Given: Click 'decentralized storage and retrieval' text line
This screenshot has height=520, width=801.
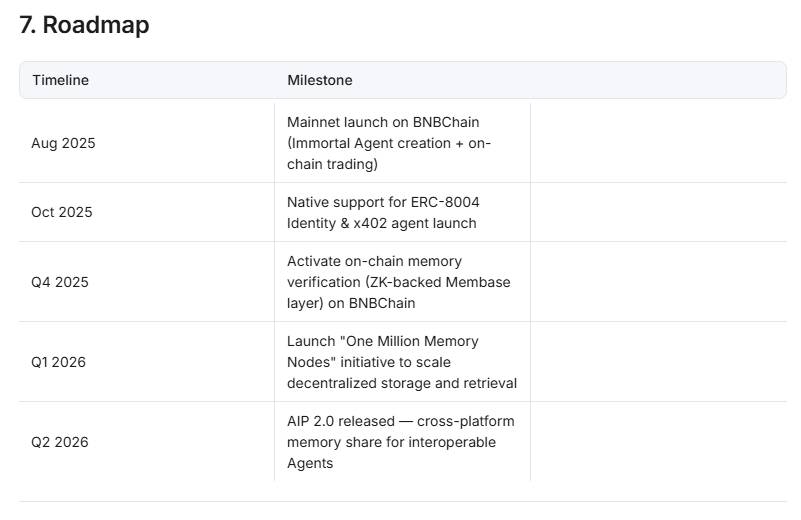Looking at the screenshot, I should click(x=402, y=383).
